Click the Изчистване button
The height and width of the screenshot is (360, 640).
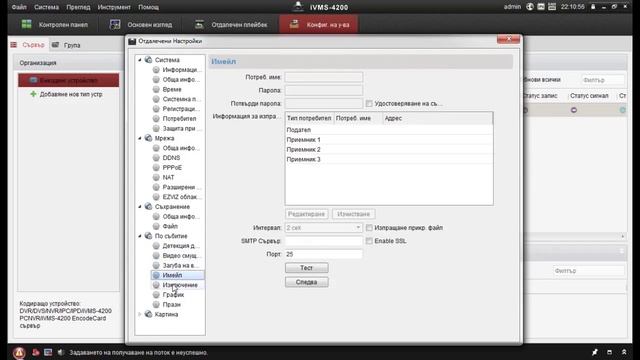tap(353, 214)
